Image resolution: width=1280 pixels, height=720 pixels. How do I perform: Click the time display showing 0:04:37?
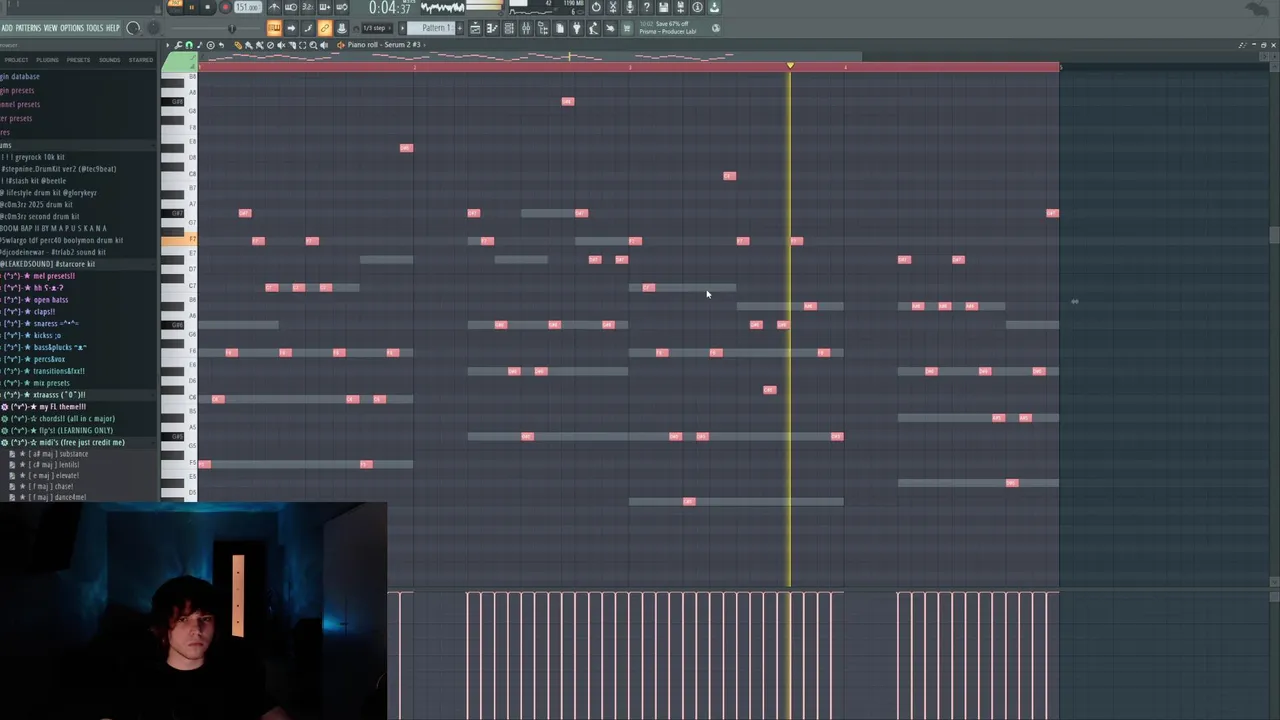point(390,8)
